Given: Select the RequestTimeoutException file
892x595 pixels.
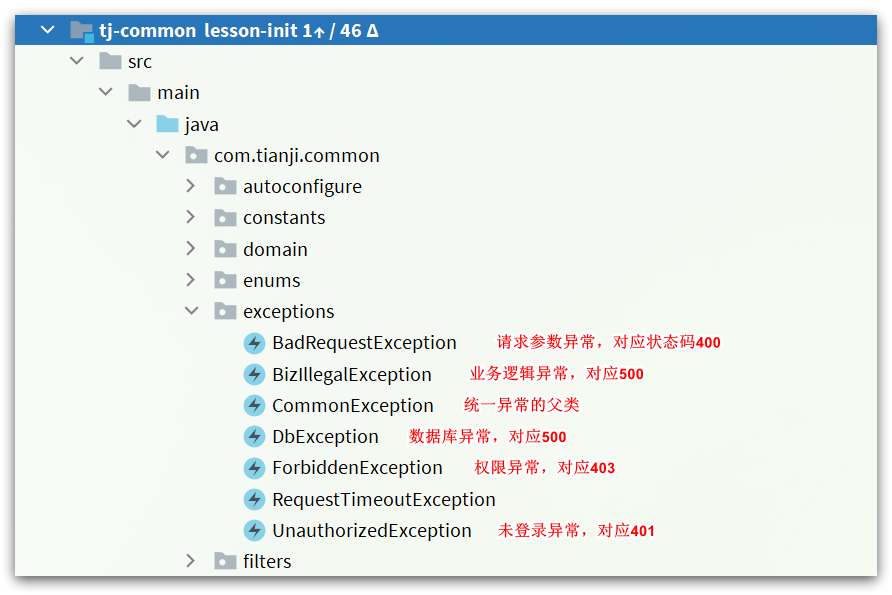Looking at the screenshot, I should 383,499.
